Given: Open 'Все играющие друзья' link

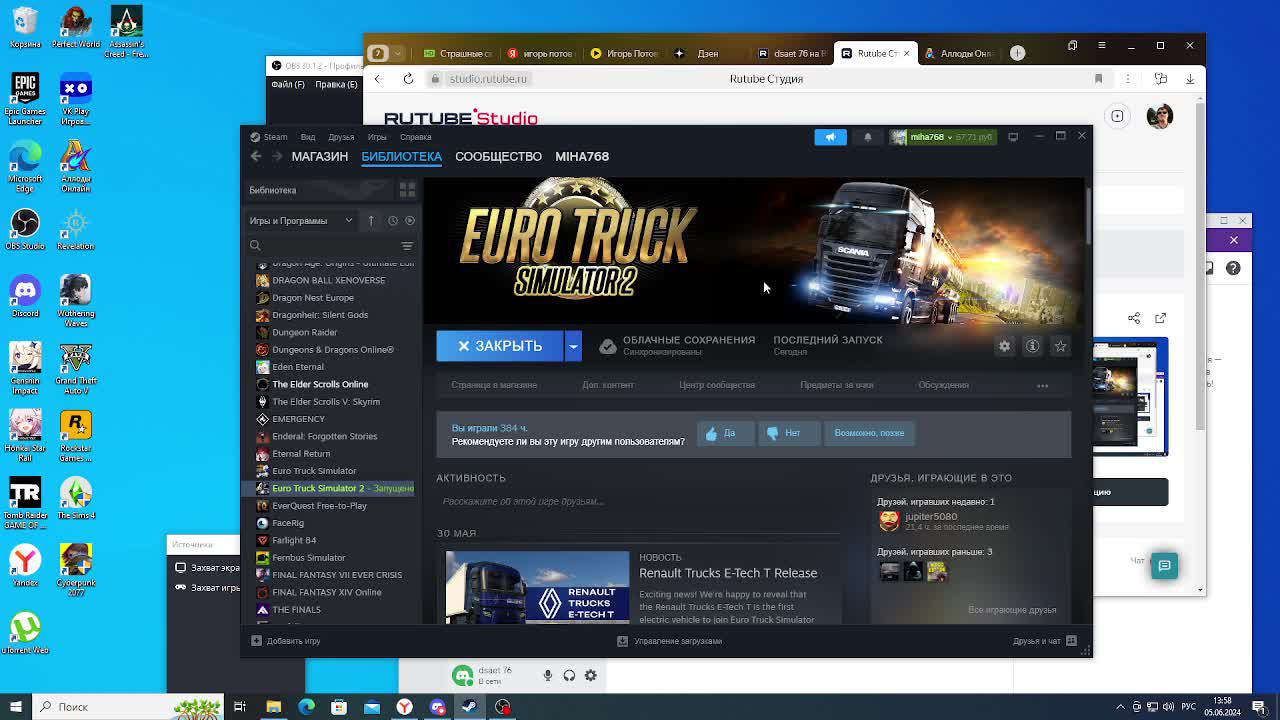Looking at the screenshot, I should point(1012,610).
